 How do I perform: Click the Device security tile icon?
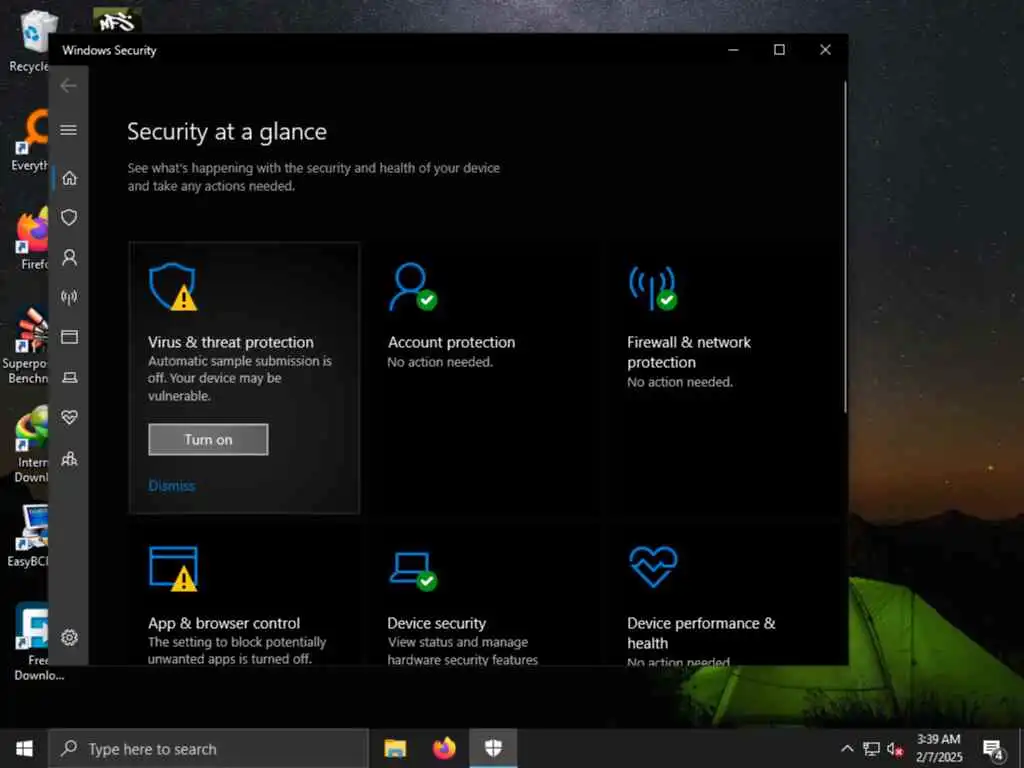click(413, 569)
